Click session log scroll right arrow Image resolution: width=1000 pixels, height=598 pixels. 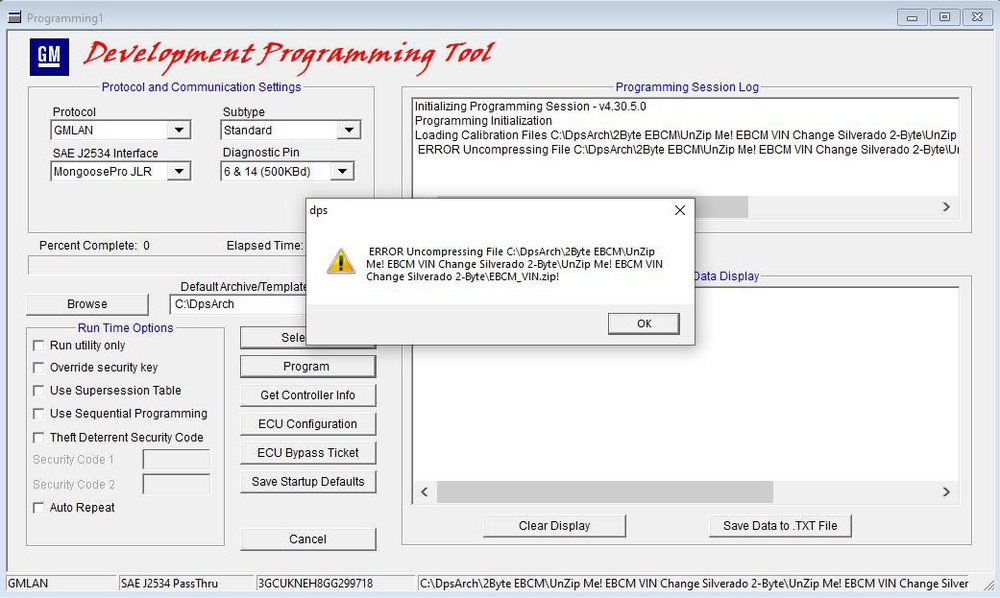tap(946, 207)
